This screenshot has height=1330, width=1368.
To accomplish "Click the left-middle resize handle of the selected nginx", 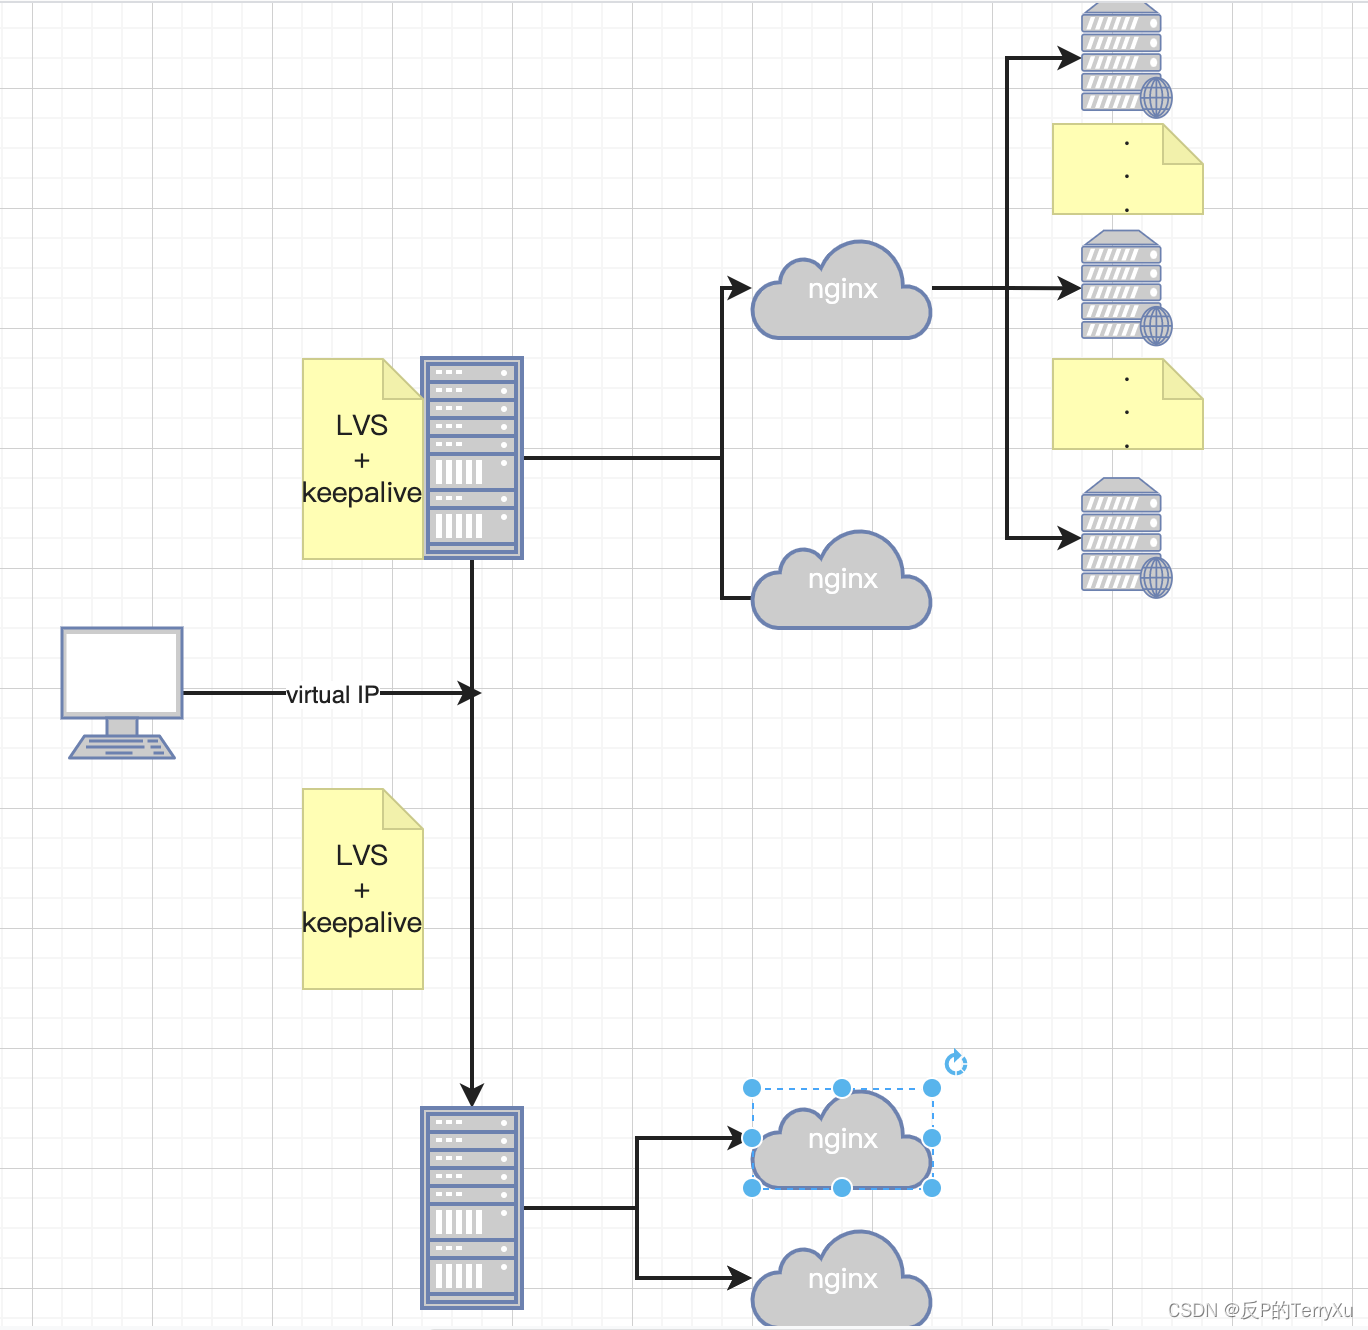I will pyautogui.click(x=752, y=1138).
